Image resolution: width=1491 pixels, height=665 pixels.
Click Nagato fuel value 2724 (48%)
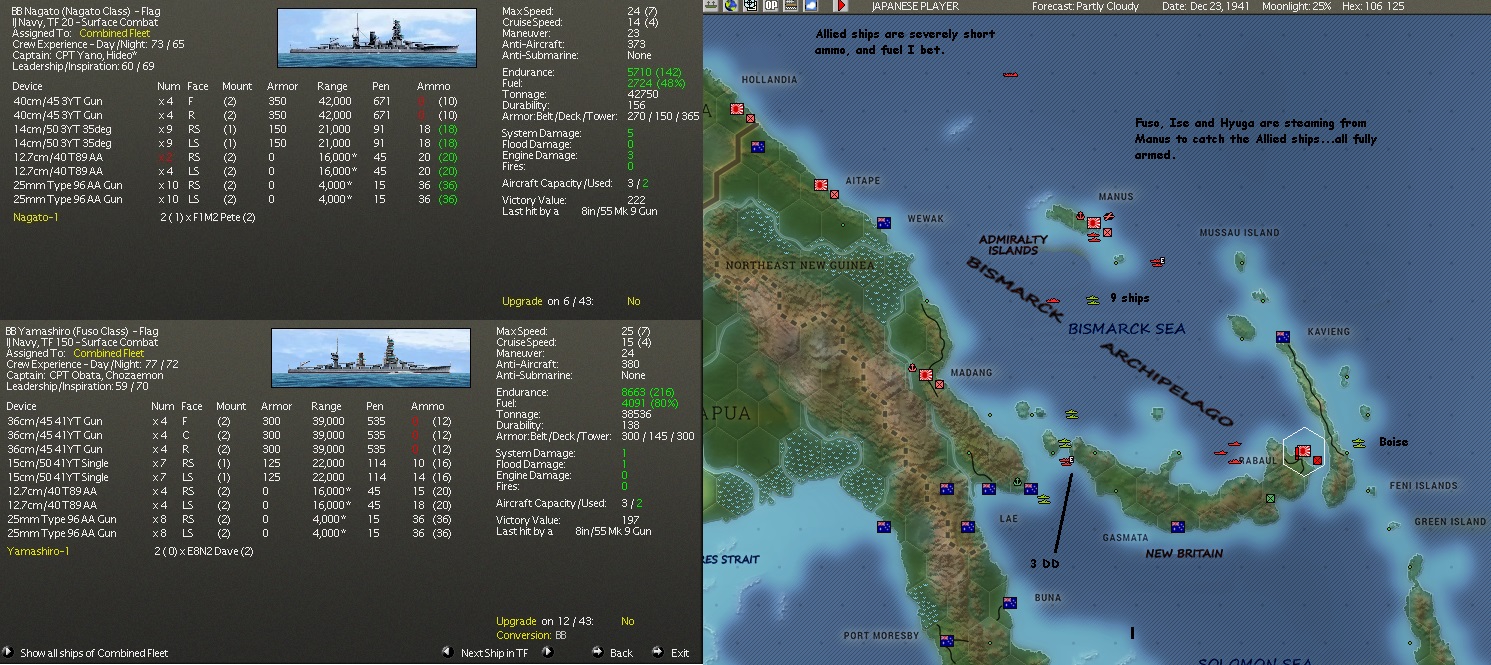pos(654,83)
